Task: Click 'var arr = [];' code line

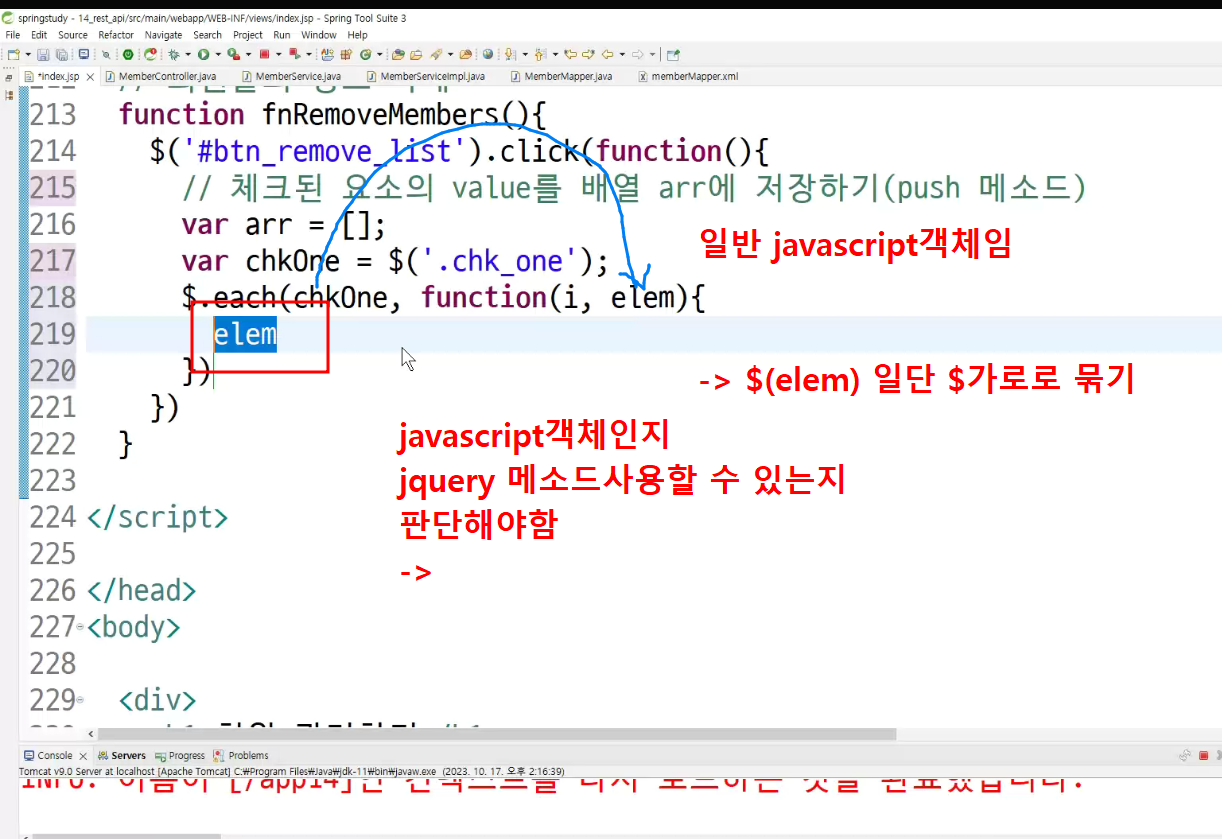Action: coord(284,224)
